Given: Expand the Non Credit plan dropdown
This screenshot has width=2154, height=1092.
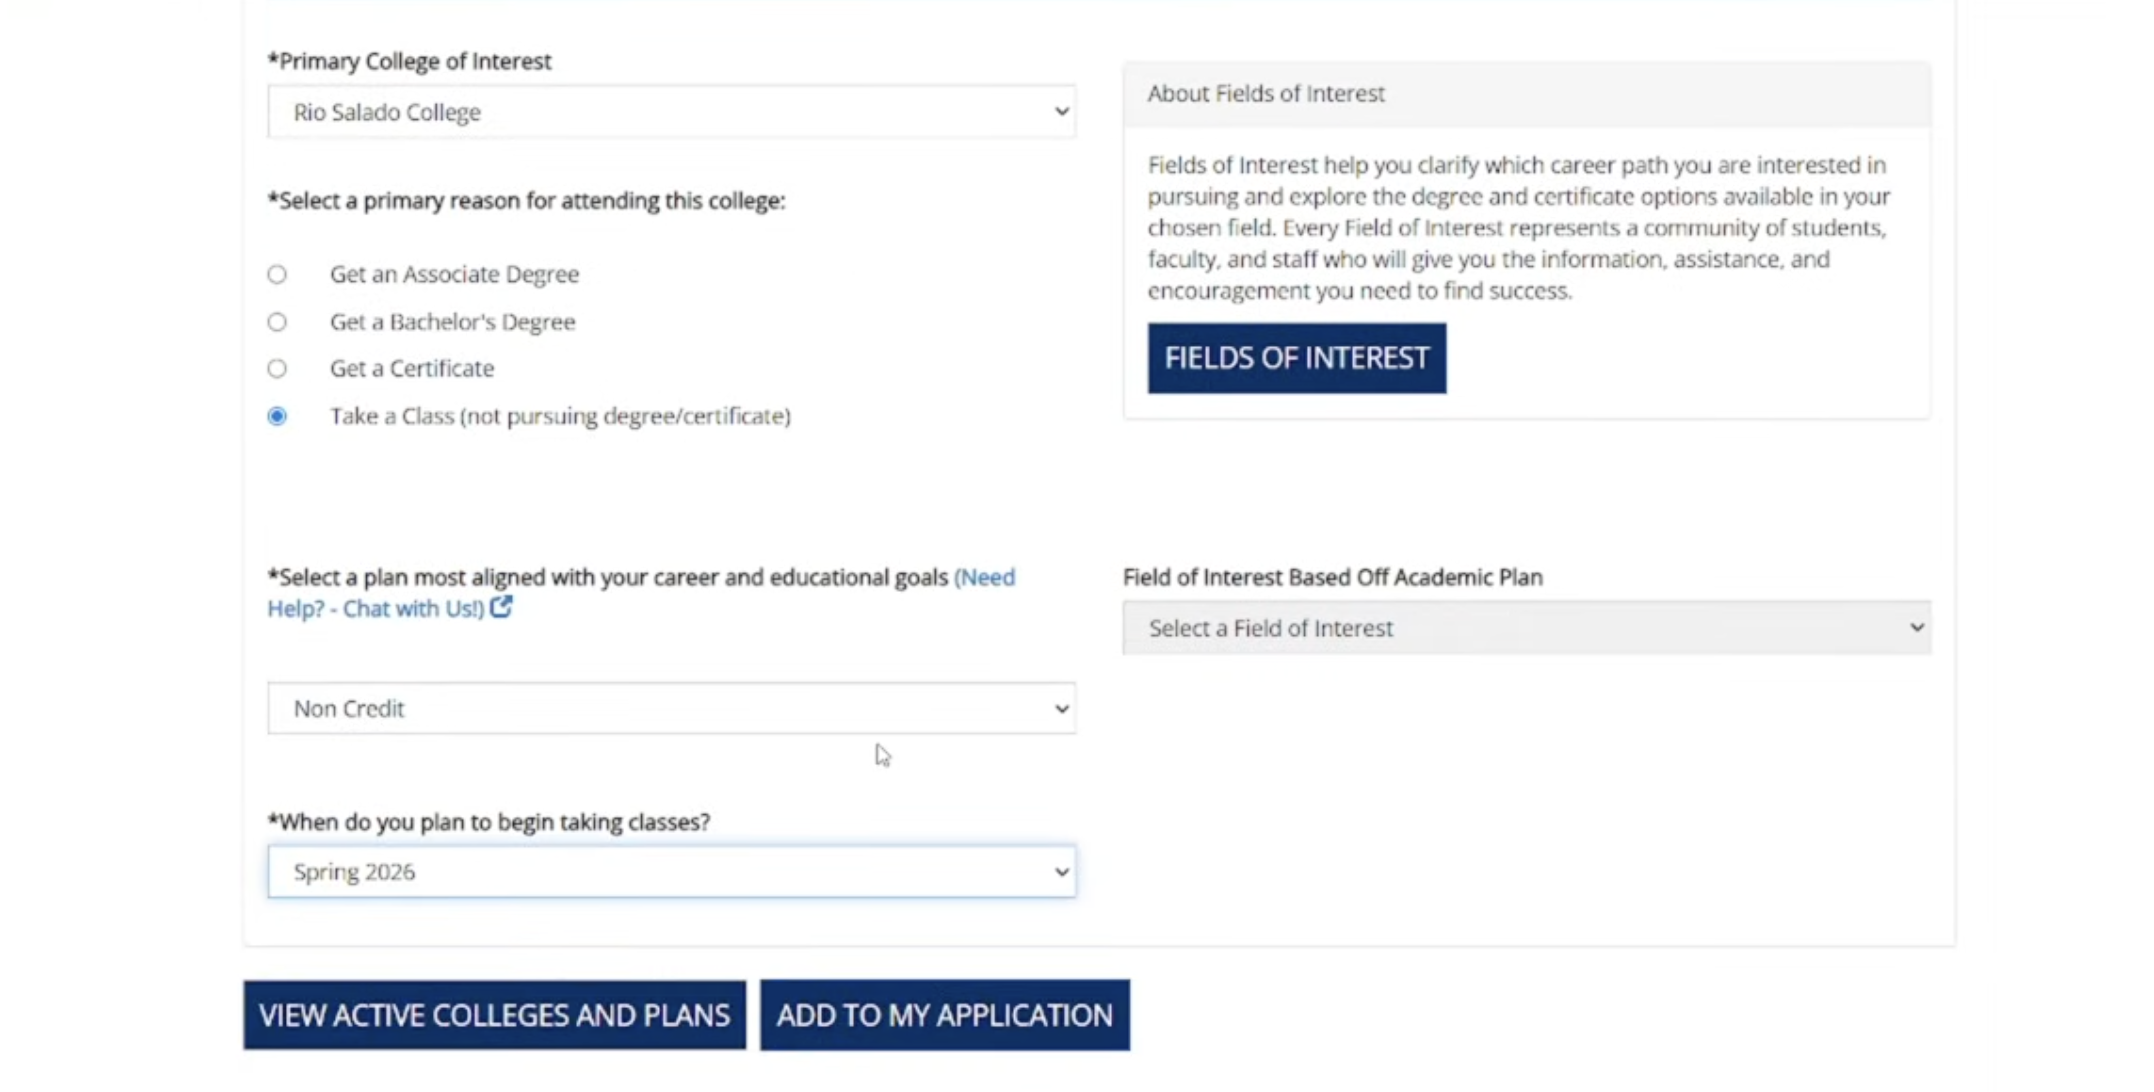Looking at the screenshot, I should coord(671,709).
